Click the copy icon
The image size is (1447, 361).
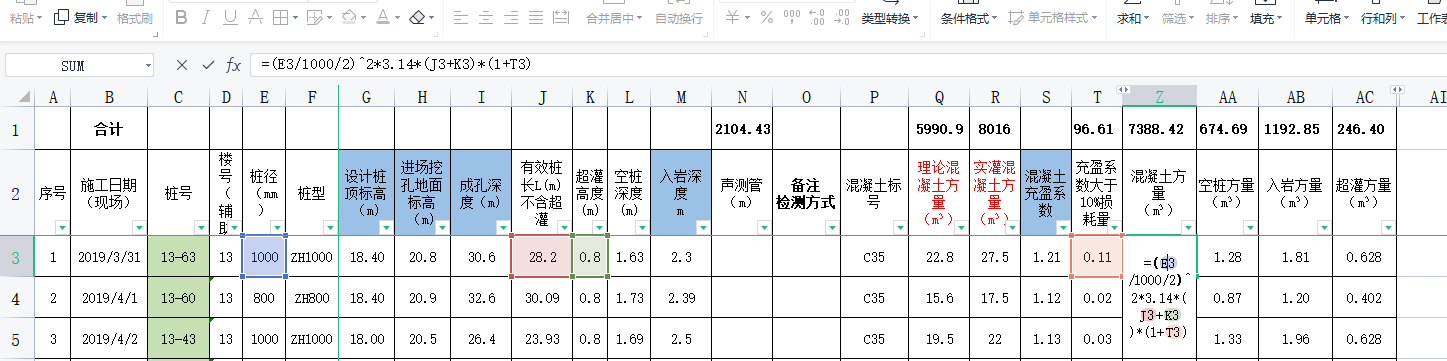61,17
